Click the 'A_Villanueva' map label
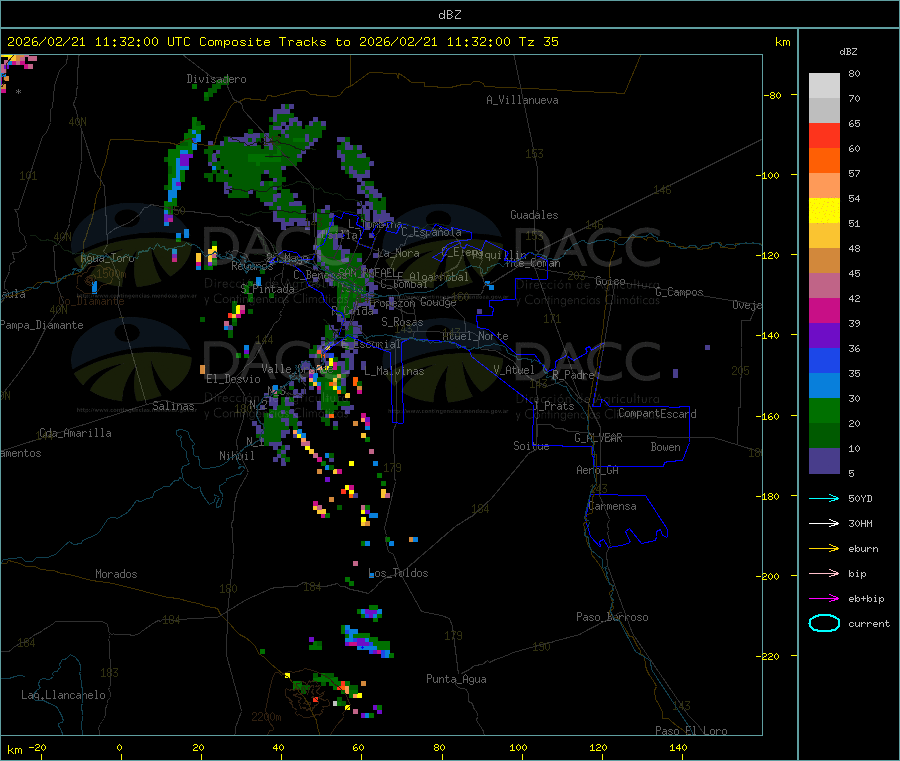Viewport: 900px width, 761px height. coord(522,100)
